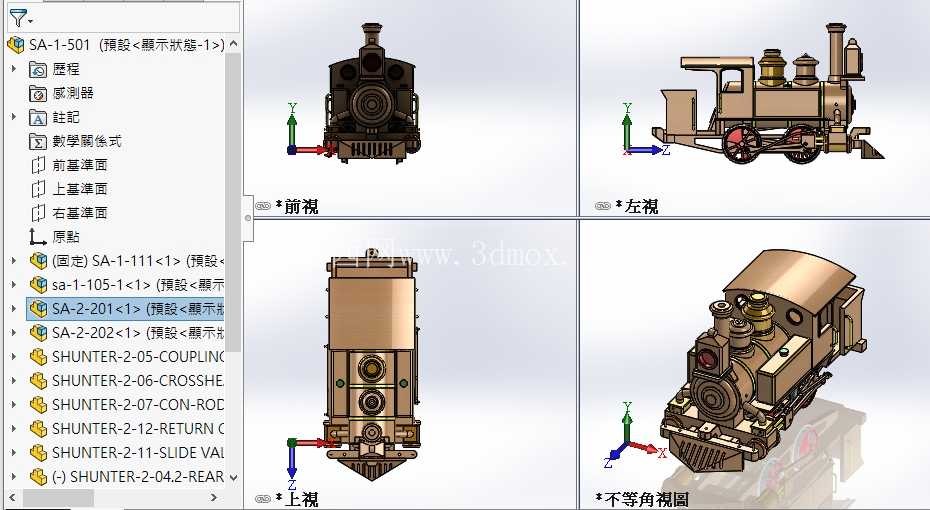The width and height of the screenshot is (930, 510).
Task: Expand the SHUNTER-2-06-CROSSHEAD node
Action: coord(14,381)
